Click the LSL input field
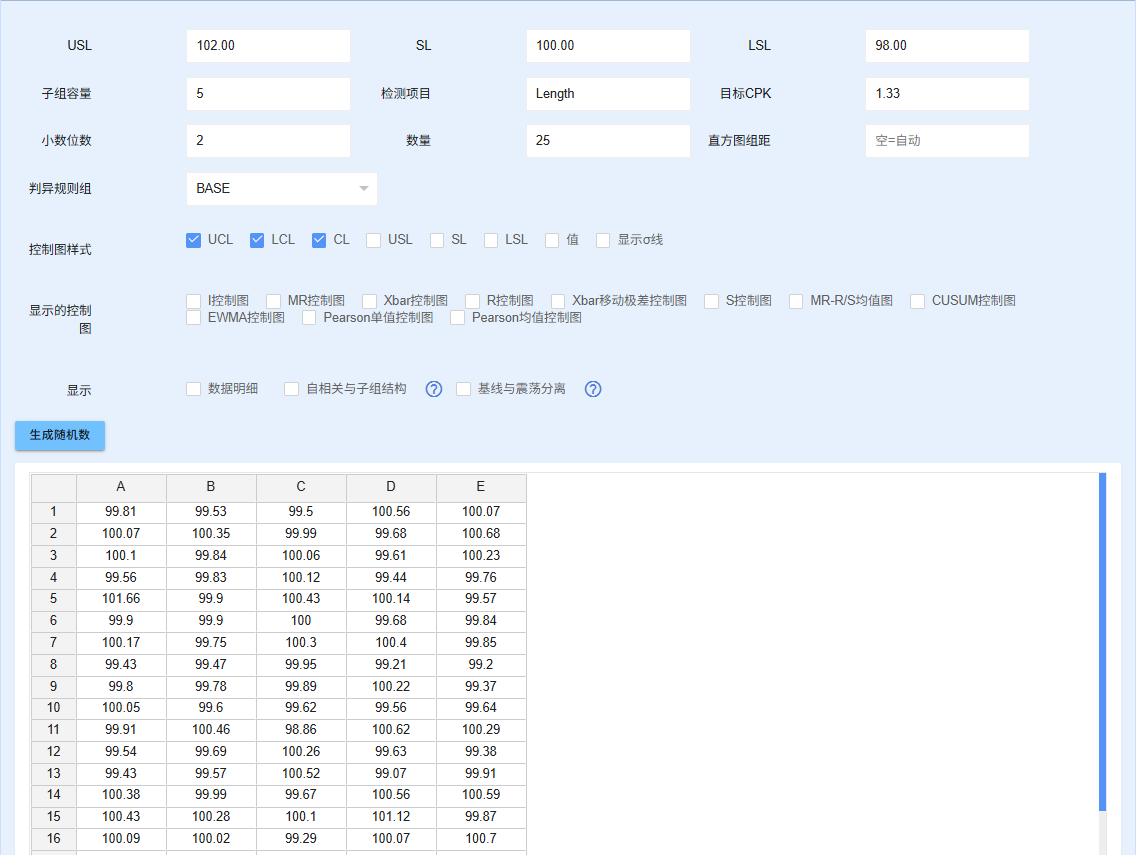 [947, 46]
